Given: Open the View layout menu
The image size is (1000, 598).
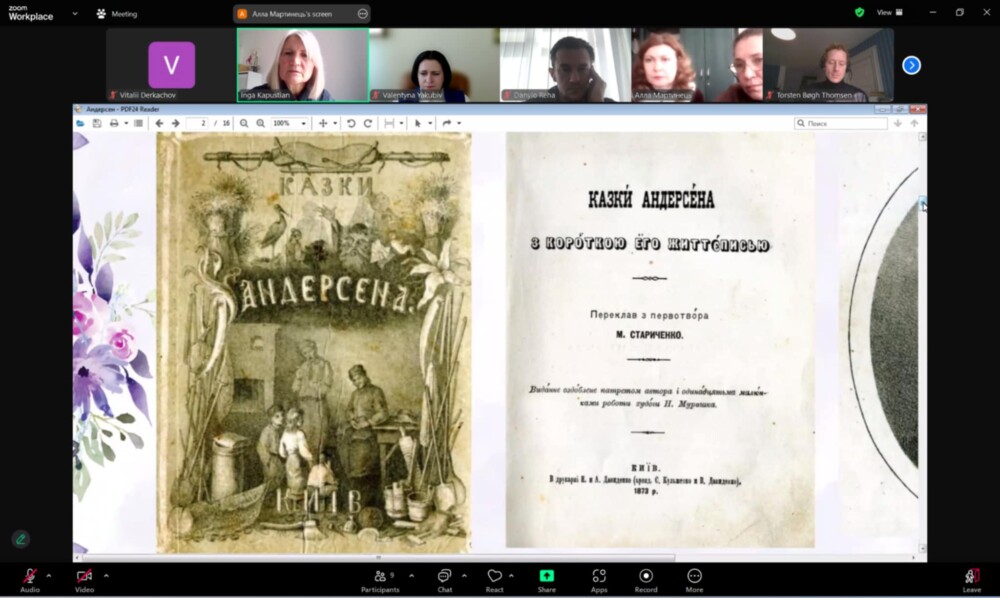Looking at the screenshot, I should [x=889, y=12].
